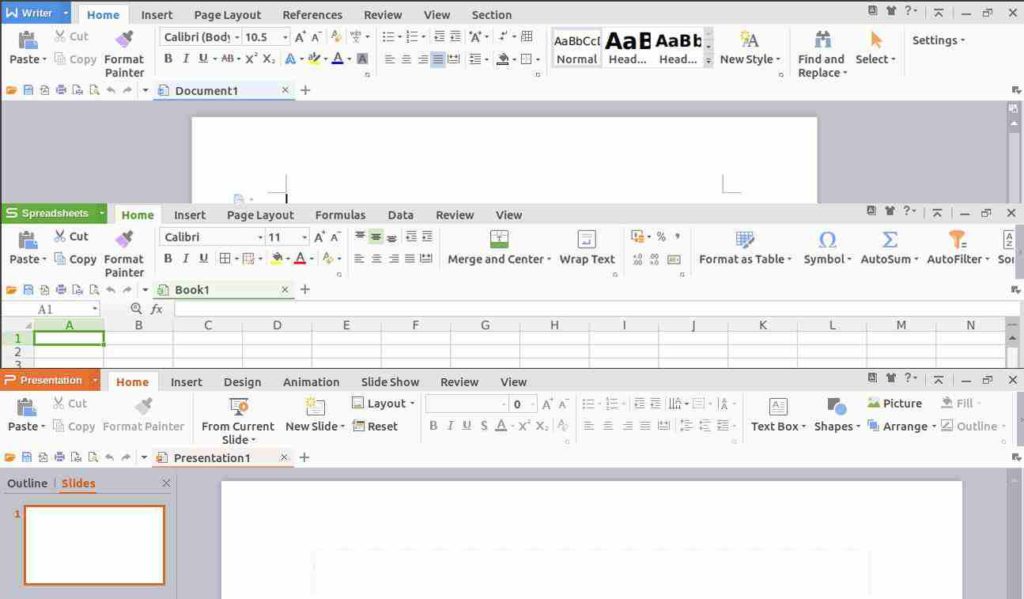
Task: Open the References tab in Writer
Action: (x=312, y=14)
